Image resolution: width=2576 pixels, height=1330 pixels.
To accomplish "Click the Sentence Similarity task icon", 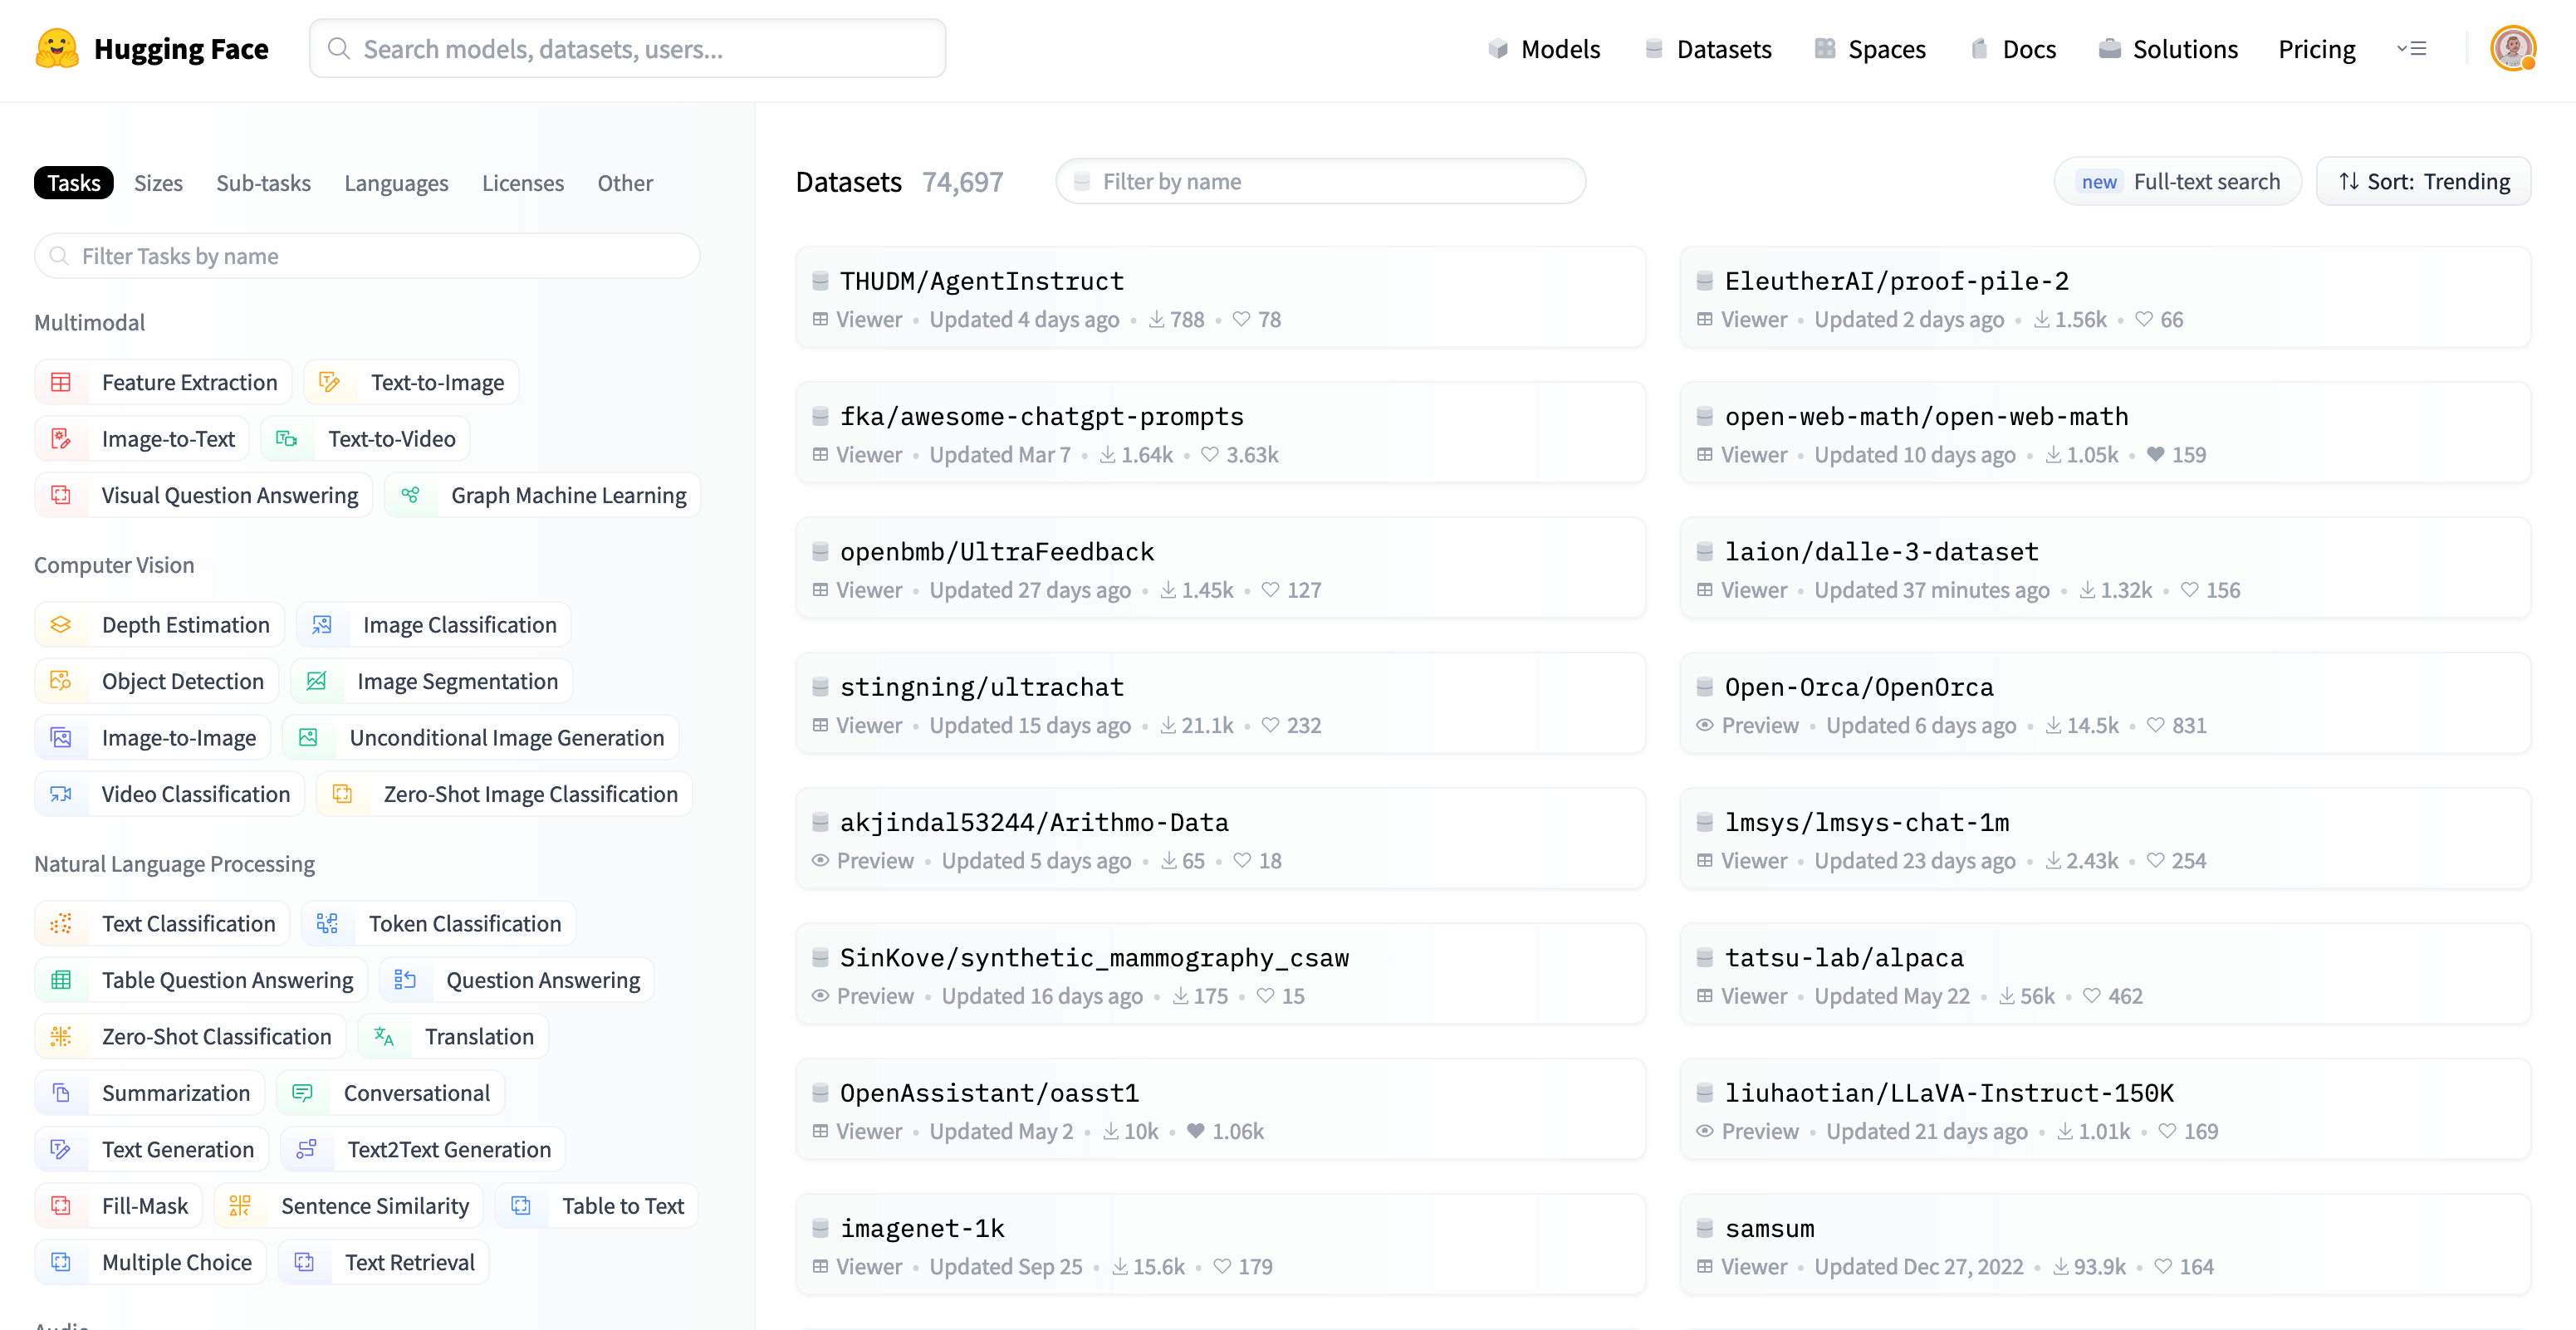I will coord(240,1206).
